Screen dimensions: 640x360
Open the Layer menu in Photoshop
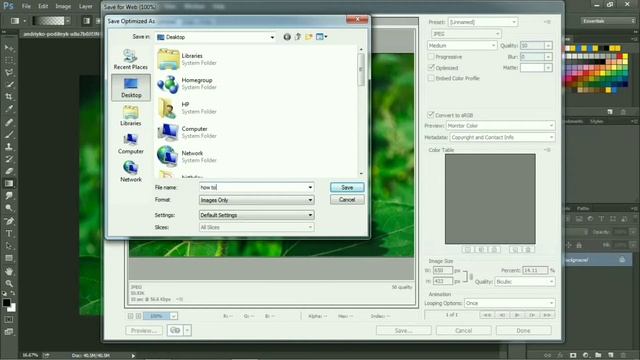click(x=85, y=7)
